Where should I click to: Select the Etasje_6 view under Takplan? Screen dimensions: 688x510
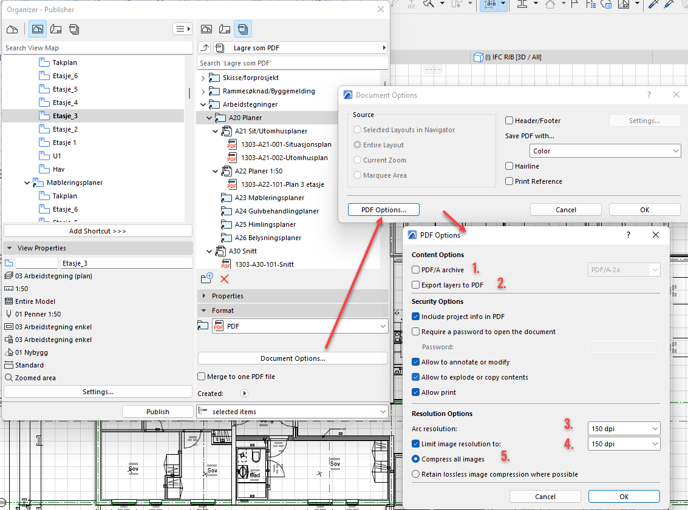(x=65, y=76)
